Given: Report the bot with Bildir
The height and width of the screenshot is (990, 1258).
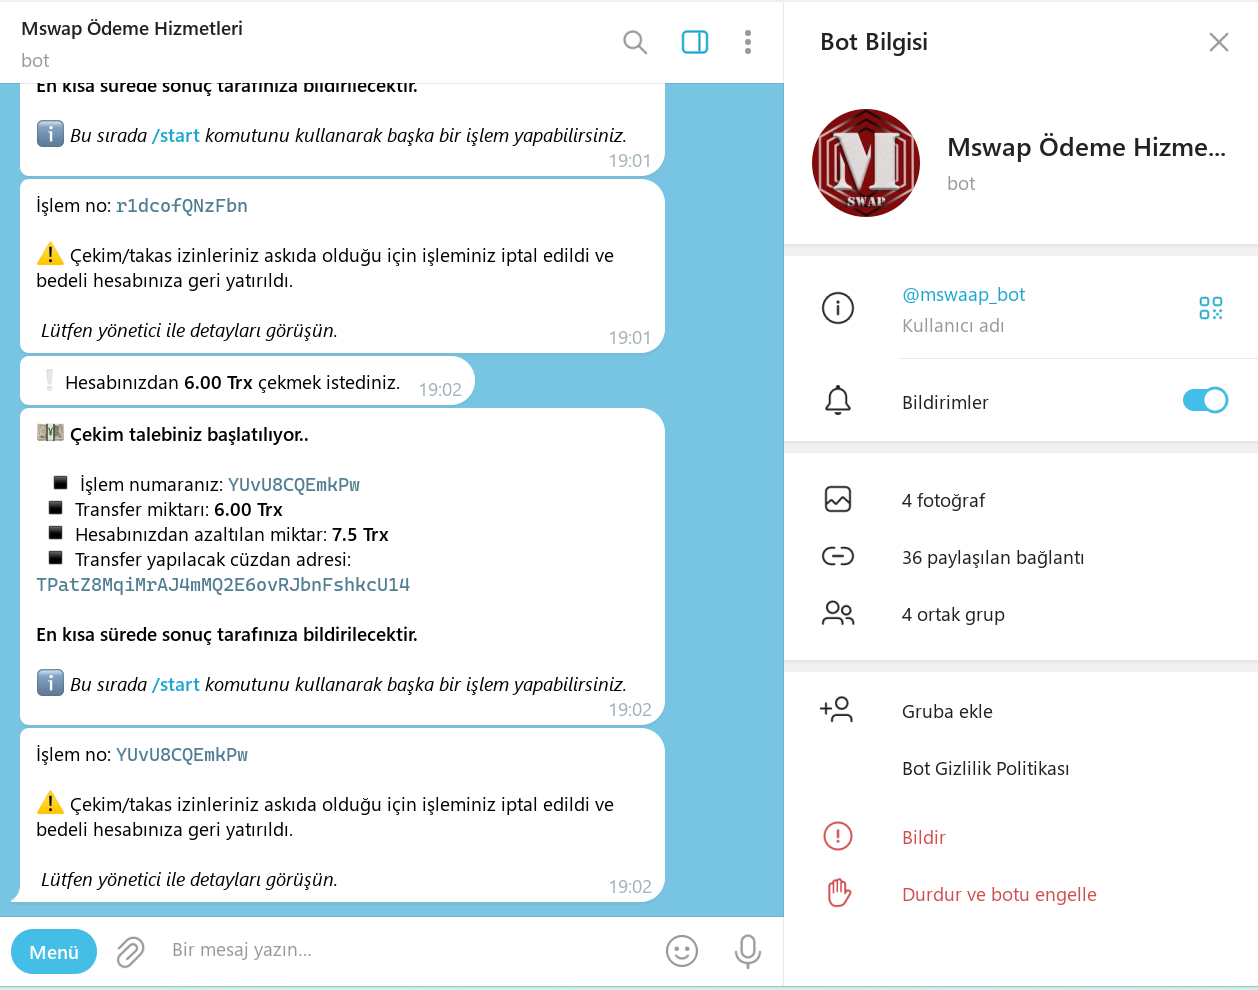Looking at the screenshot, I should (923, 837).
